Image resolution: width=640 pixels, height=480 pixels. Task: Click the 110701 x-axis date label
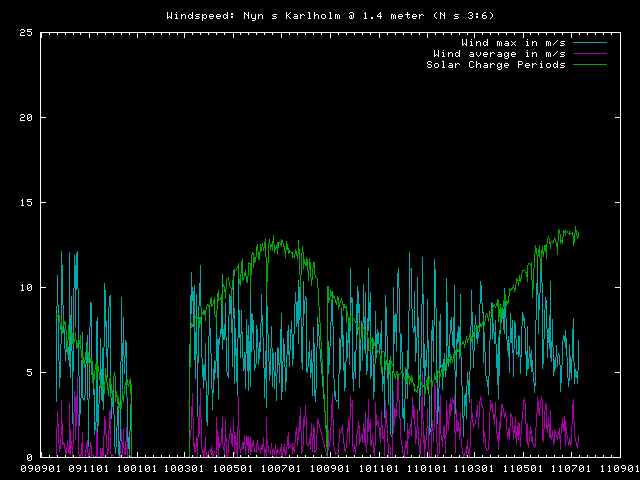(571, 468)
